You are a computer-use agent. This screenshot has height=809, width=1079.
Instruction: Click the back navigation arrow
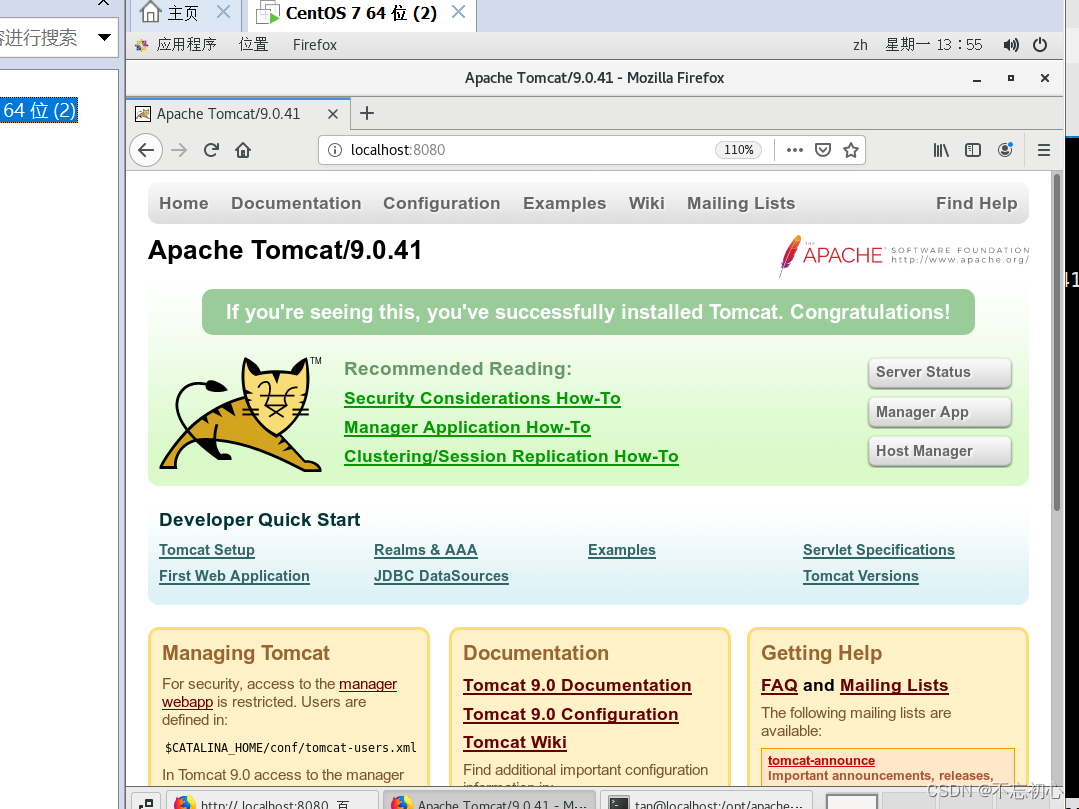146,150
